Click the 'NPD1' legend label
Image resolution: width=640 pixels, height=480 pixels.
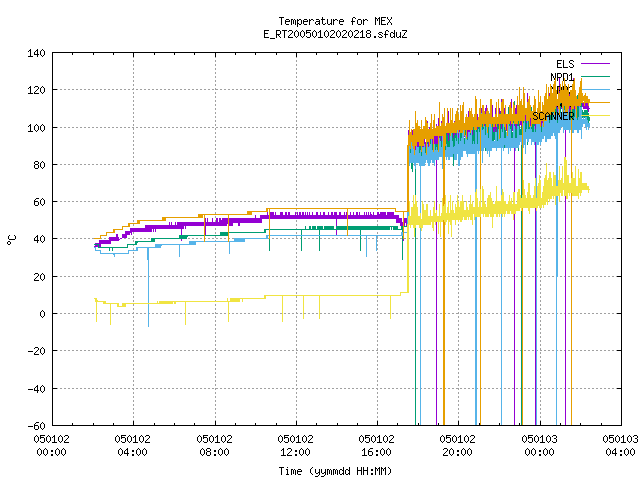(x=562, y=77)
